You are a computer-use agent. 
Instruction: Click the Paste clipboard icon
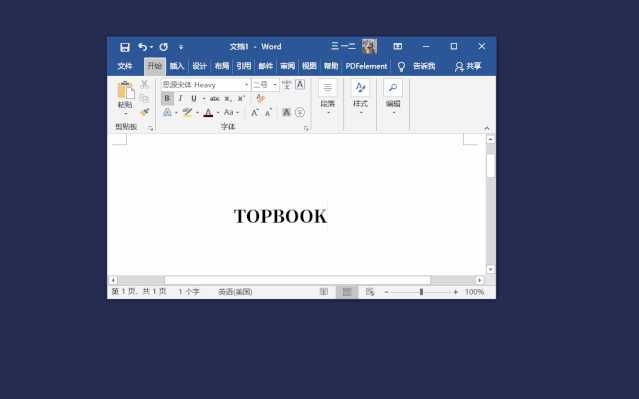[126, 90]
